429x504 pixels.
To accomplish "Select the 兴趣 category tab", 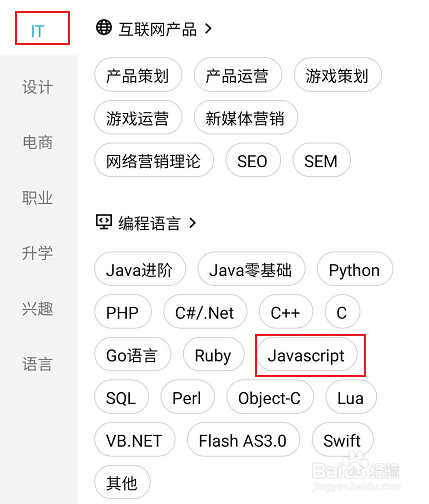I will (38, 308).
